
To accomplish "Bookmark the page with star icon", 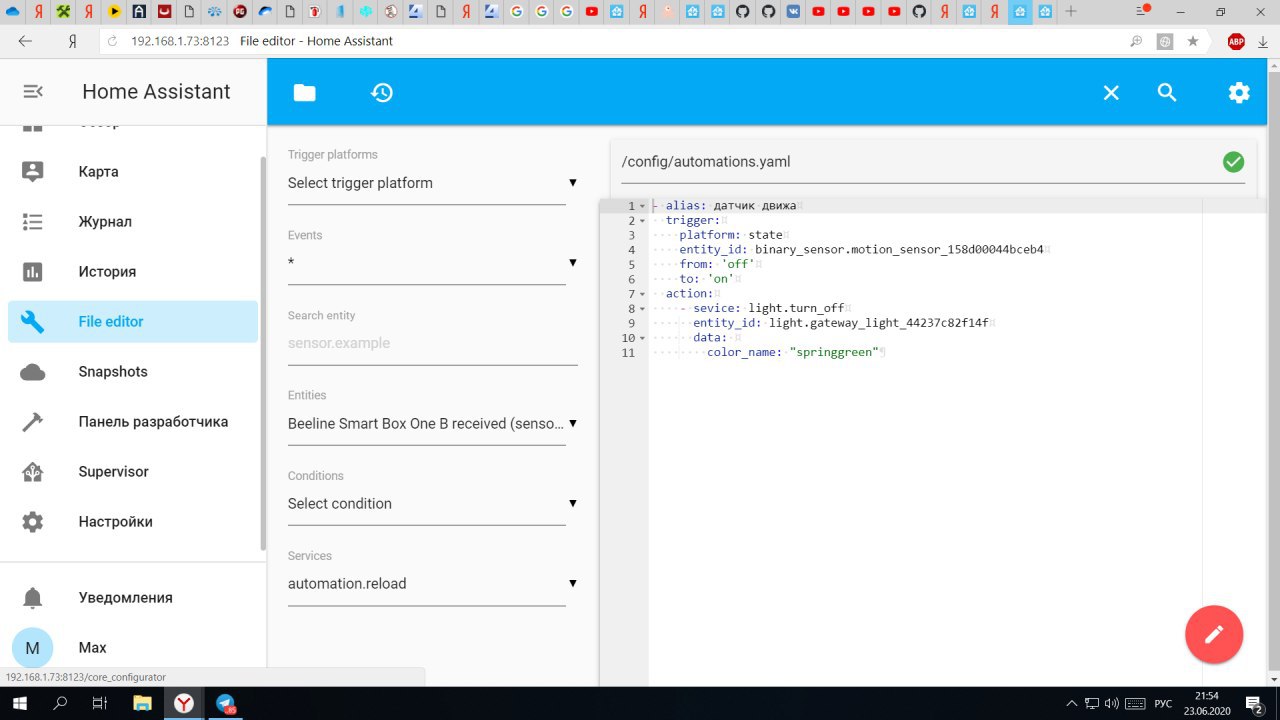I will click(1193, 41).
